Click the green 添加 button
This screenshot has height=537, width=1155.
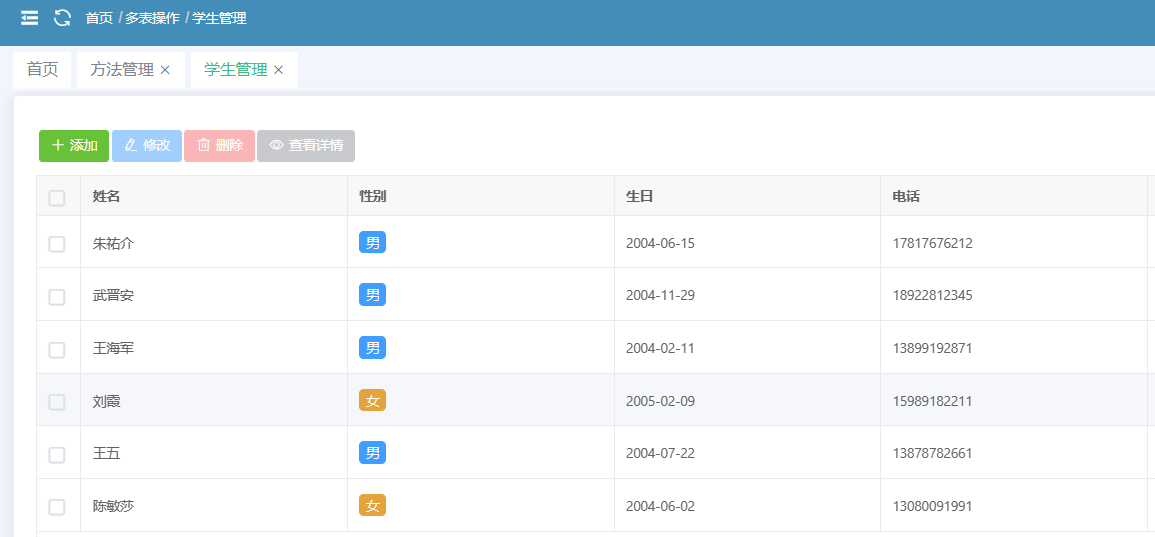[74, 146]
